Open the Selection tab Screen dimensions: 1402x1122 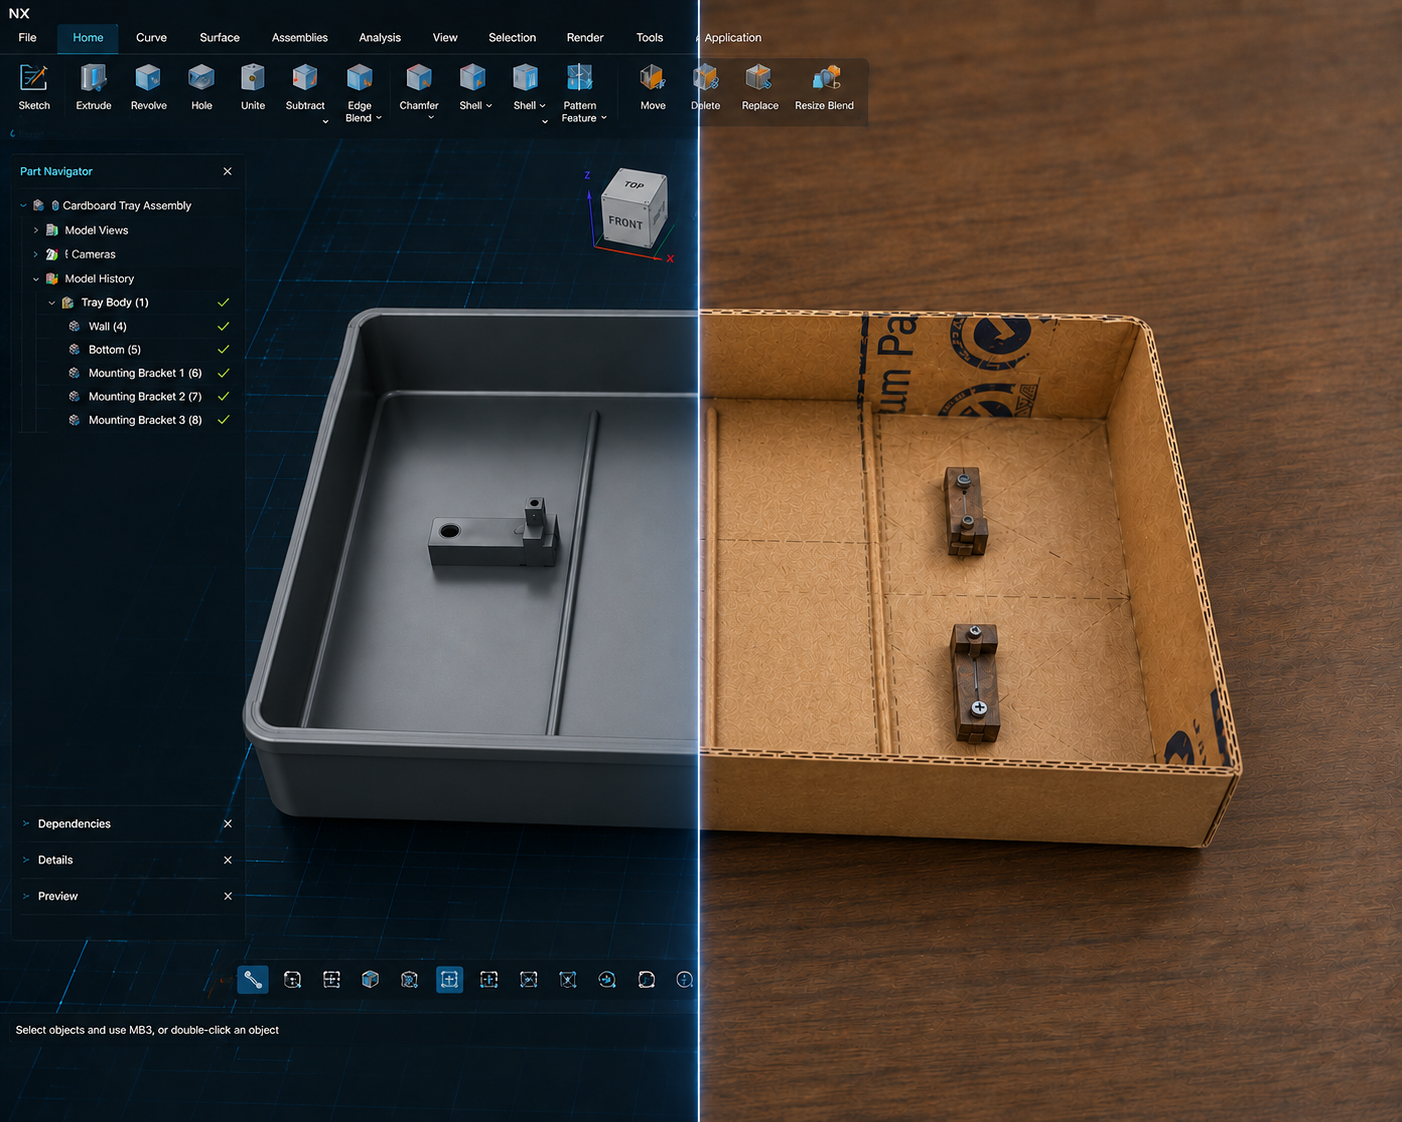(512, 37)
